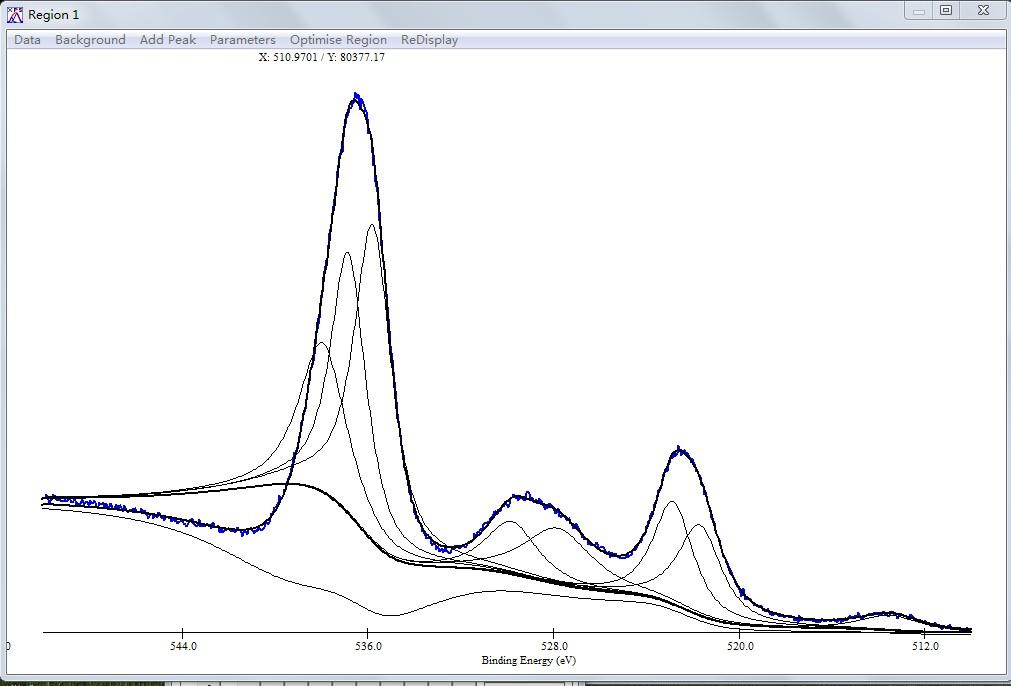Click the 512.0 axis tick label
1011x686 pixels.
[x=925, y=646]
